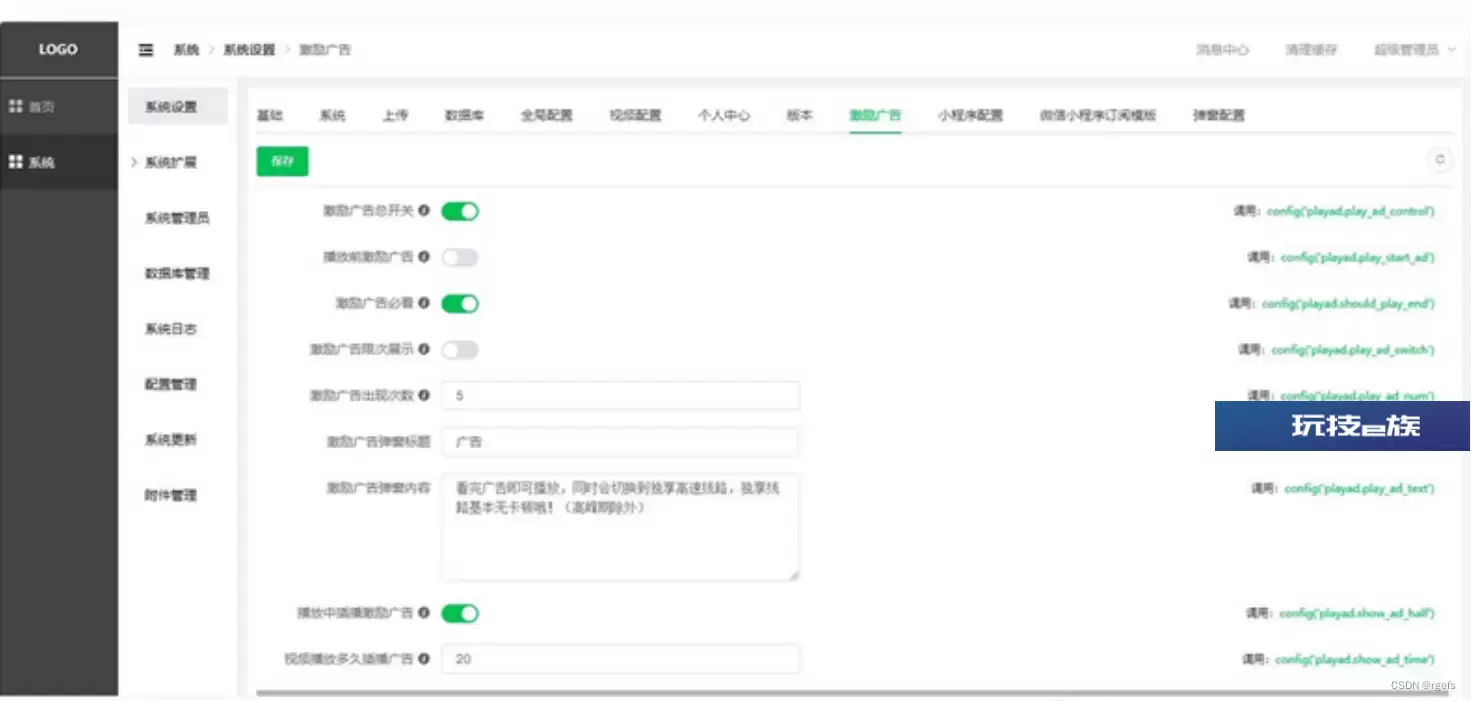Open 系统日志 in the side menu
Image resolution: width=1471 pixels, height=701 pixels.
click(171, 328)
